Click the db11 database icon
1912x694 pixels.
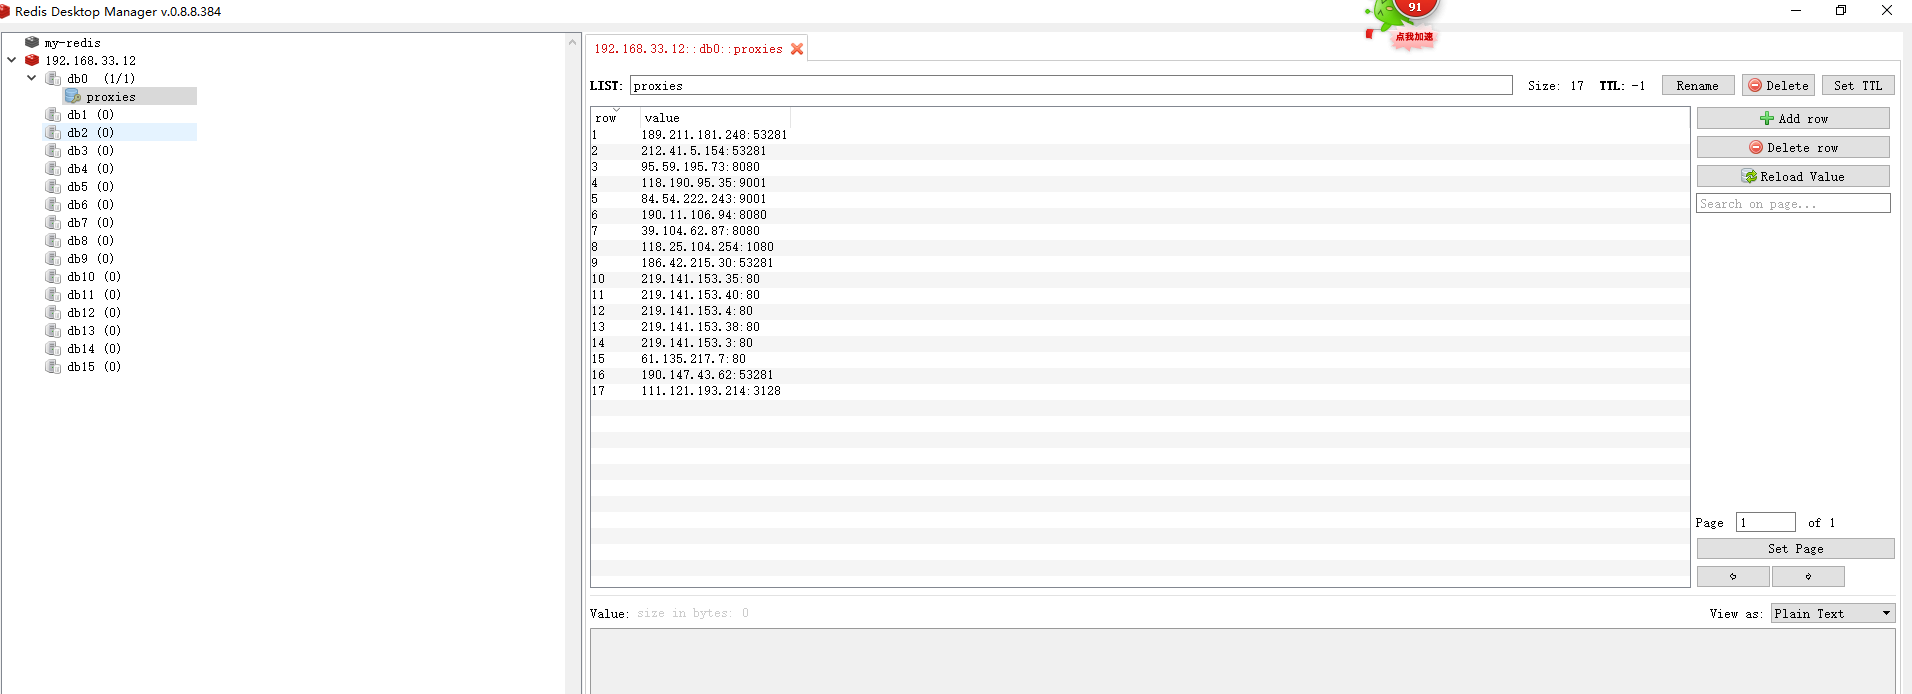53,294
